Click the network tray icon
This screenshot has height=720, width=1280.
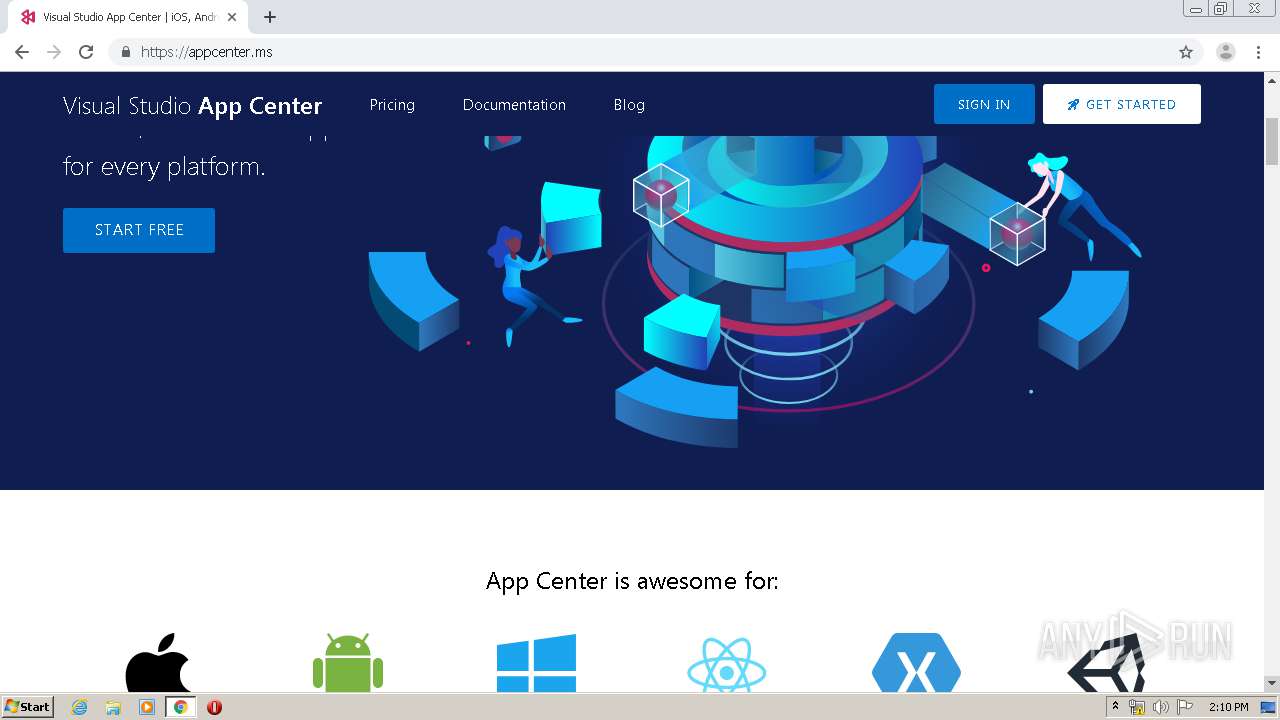(x=1137, y=707)
